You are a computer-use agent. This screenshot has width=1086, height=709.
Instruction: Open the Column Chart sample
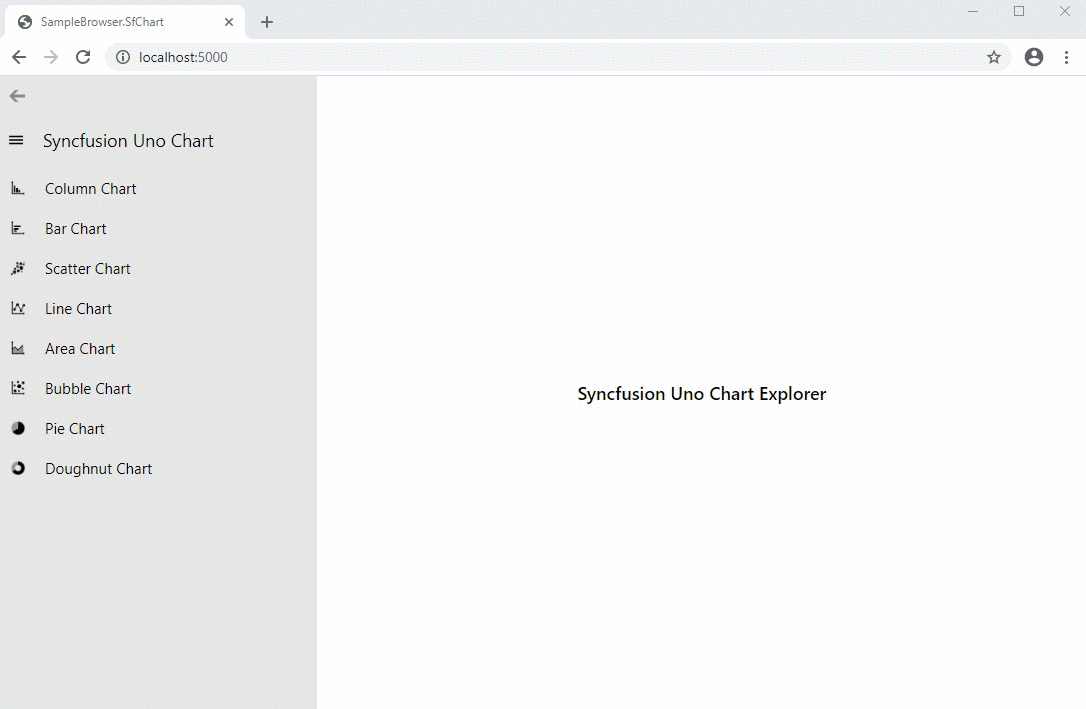tap(90, 189)
